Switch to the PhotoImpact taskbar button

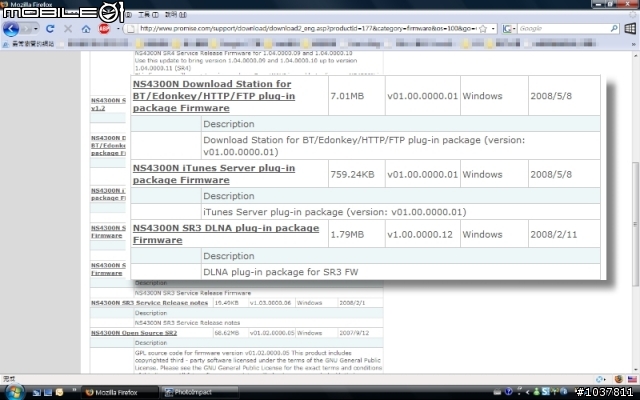click(200, 392)
